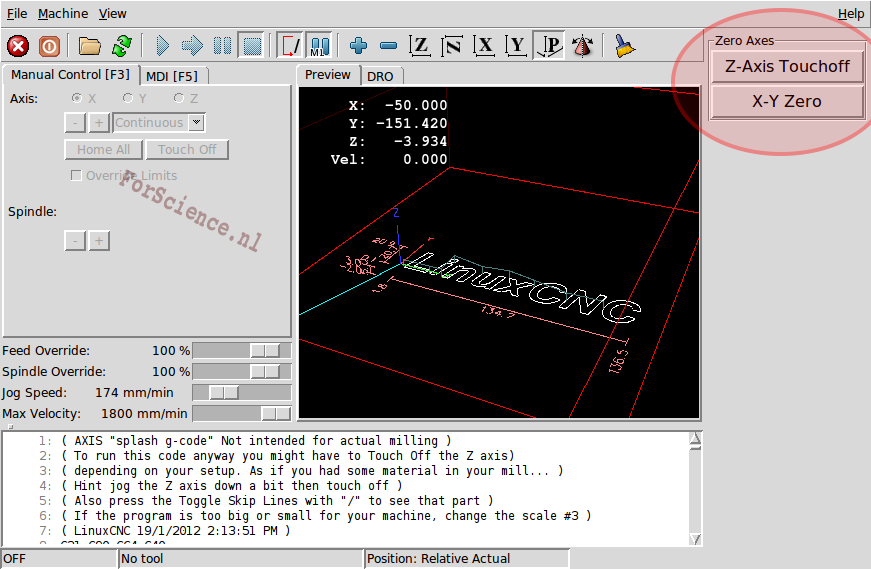The width and height of the screenshot is (871, 569).
Task: Select the Z axis radio button
Action: [x=179, y=98]
